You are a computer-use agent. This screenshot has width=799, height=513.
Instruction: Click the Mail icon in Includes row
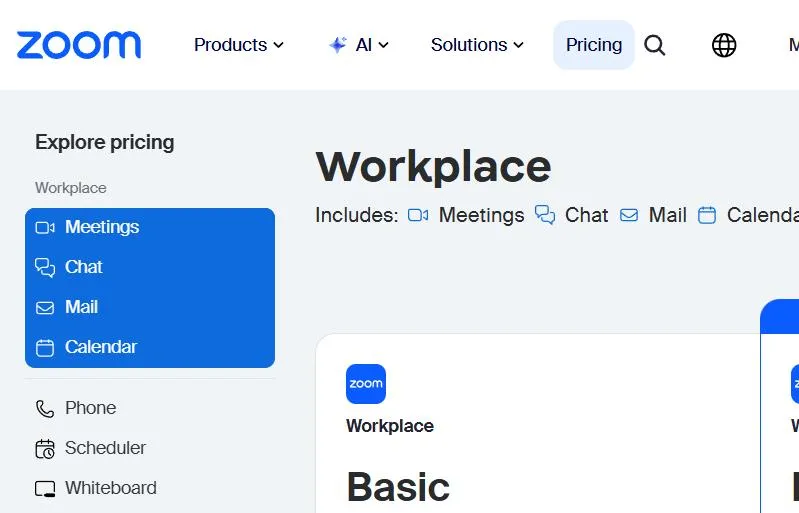point(629,215)
